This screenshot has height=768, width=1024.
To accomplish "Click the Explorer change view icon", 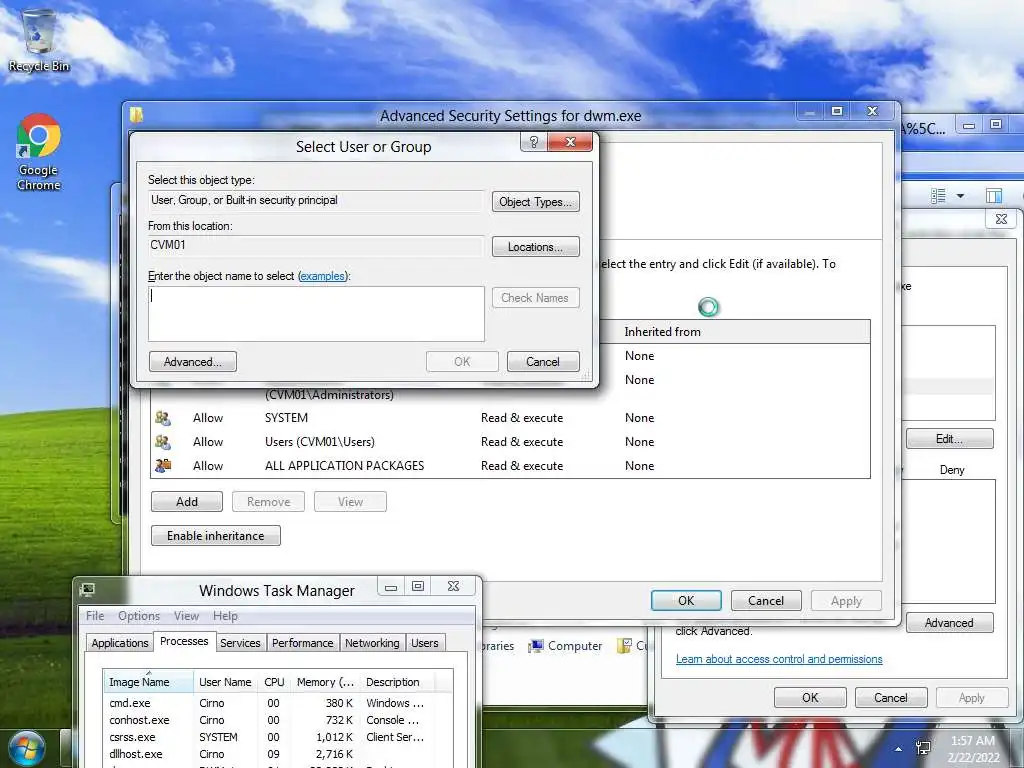I will pyautogui.click(x=938, y=195).
